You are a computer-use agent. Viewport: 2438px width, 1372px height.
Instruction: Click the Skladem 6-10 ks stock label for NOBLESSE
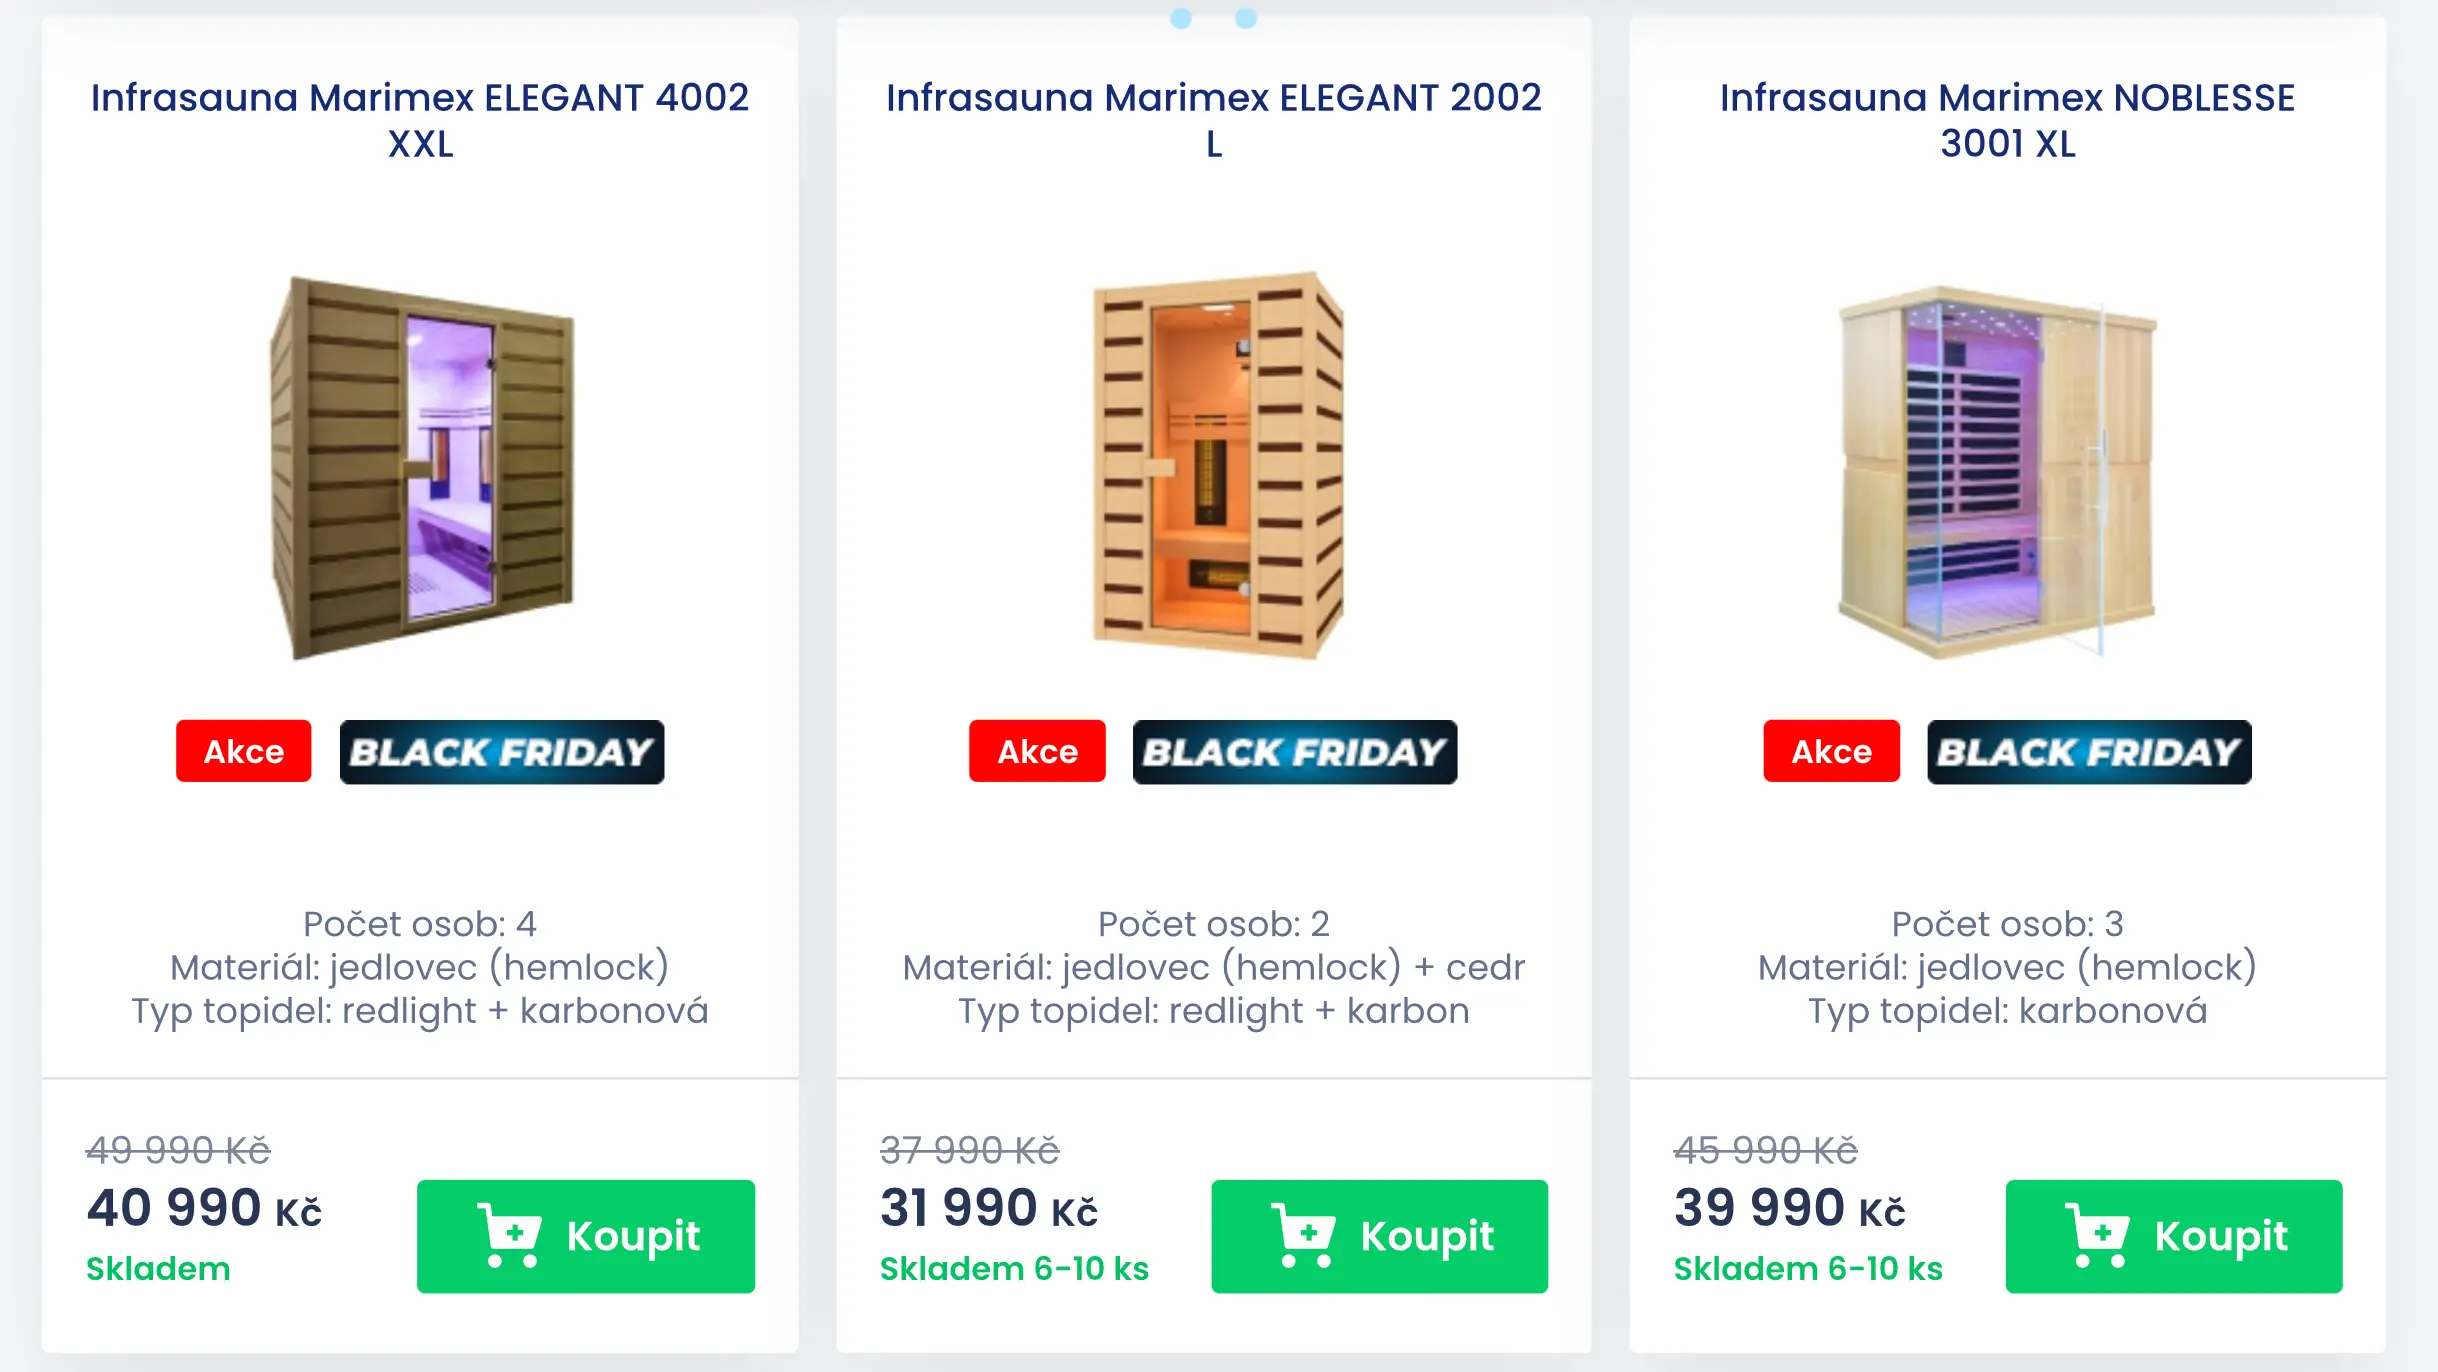(1806, 1269)
